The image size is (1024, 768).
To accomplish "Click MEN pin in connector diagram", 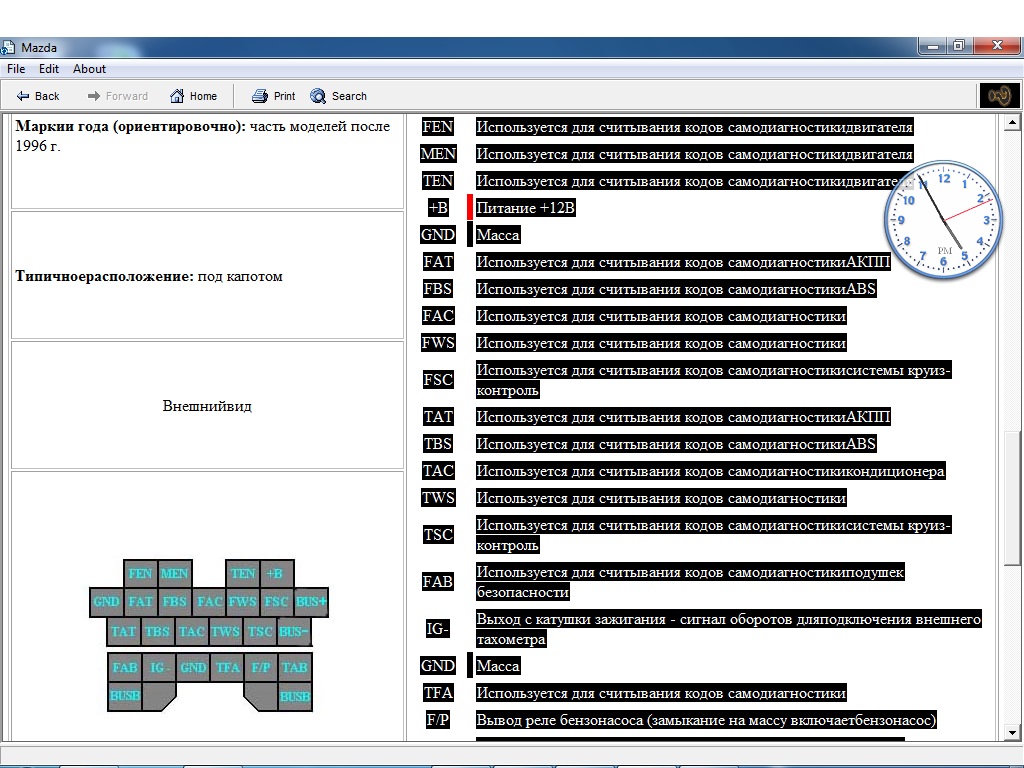I will point(175,573).
